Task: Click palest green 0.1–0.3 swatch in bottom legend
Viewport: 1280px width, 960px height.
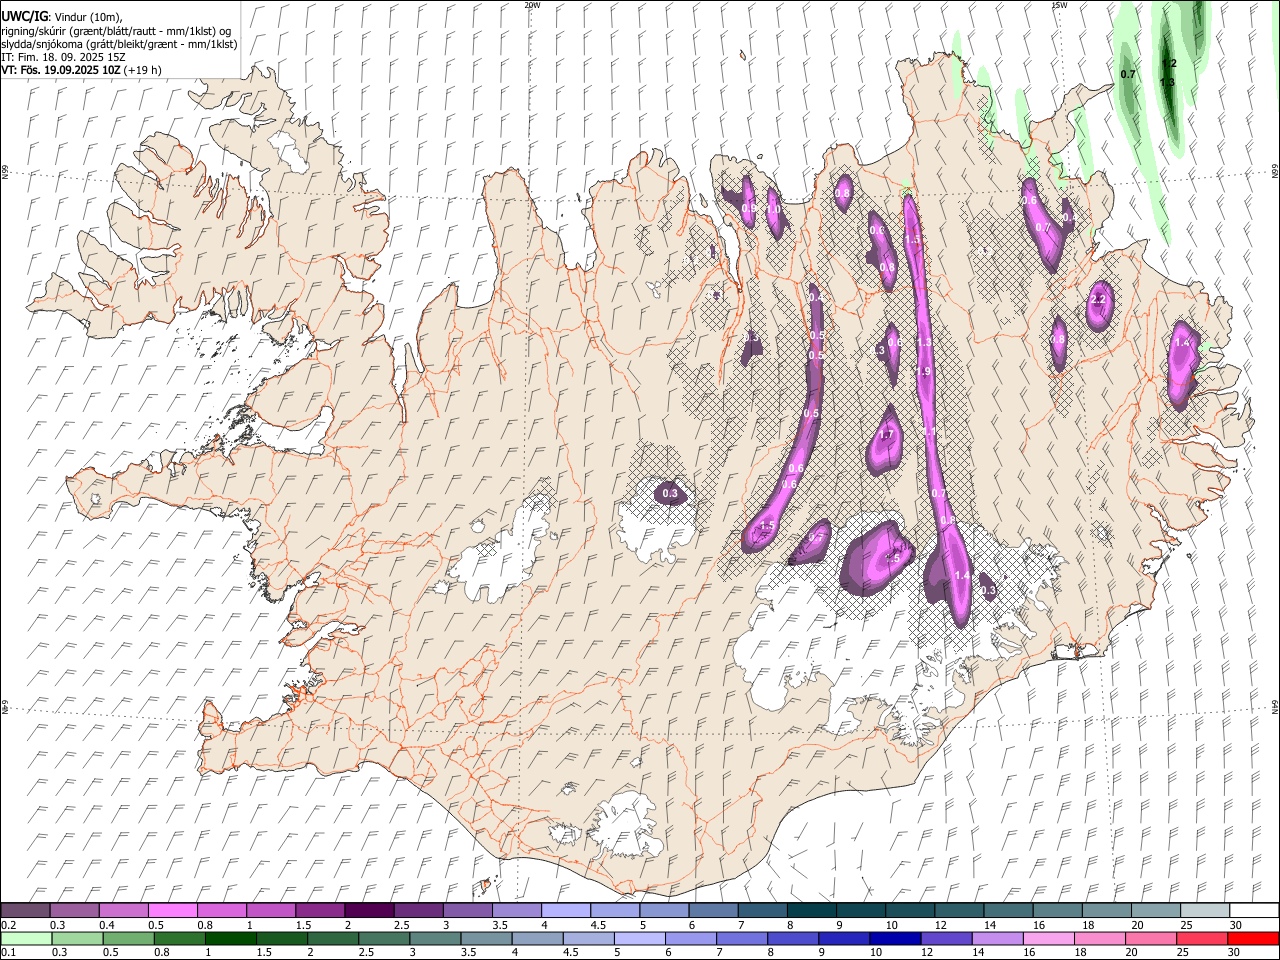Action: (x=27, y=938)
